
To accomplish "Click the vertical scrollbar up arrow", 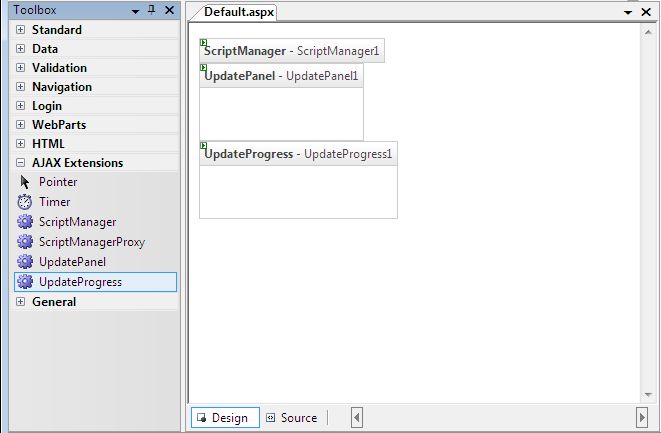I will point(648,32).
